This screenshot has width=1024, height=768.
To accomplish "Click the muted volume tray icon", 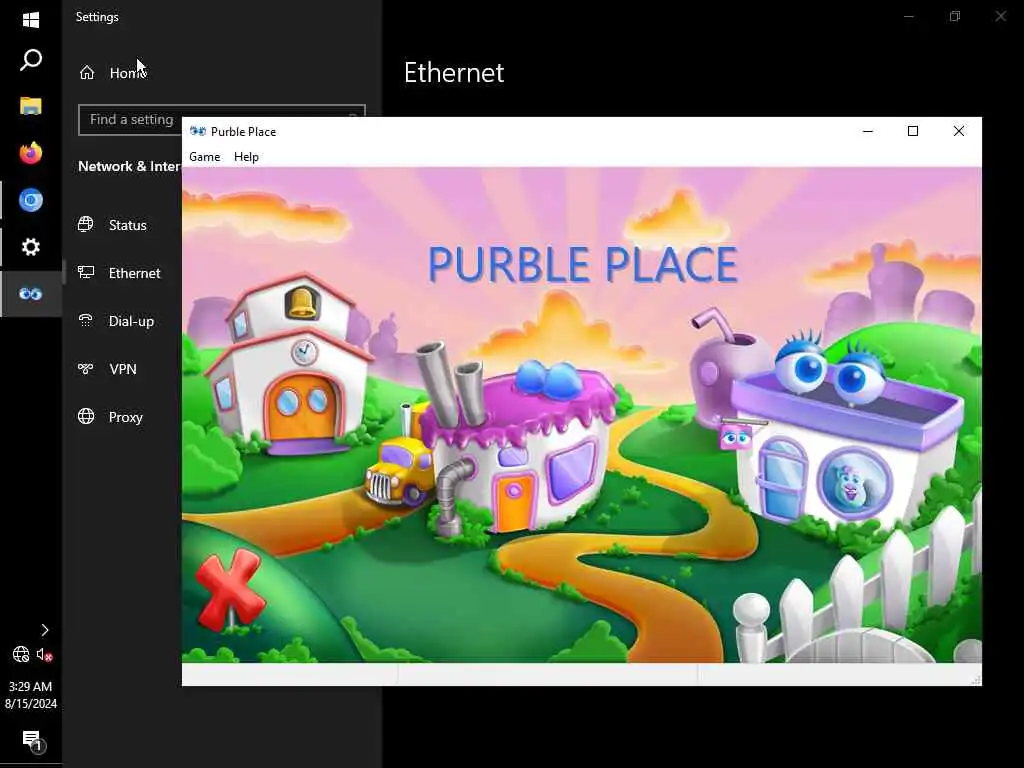I will click(x=44, y=654).
